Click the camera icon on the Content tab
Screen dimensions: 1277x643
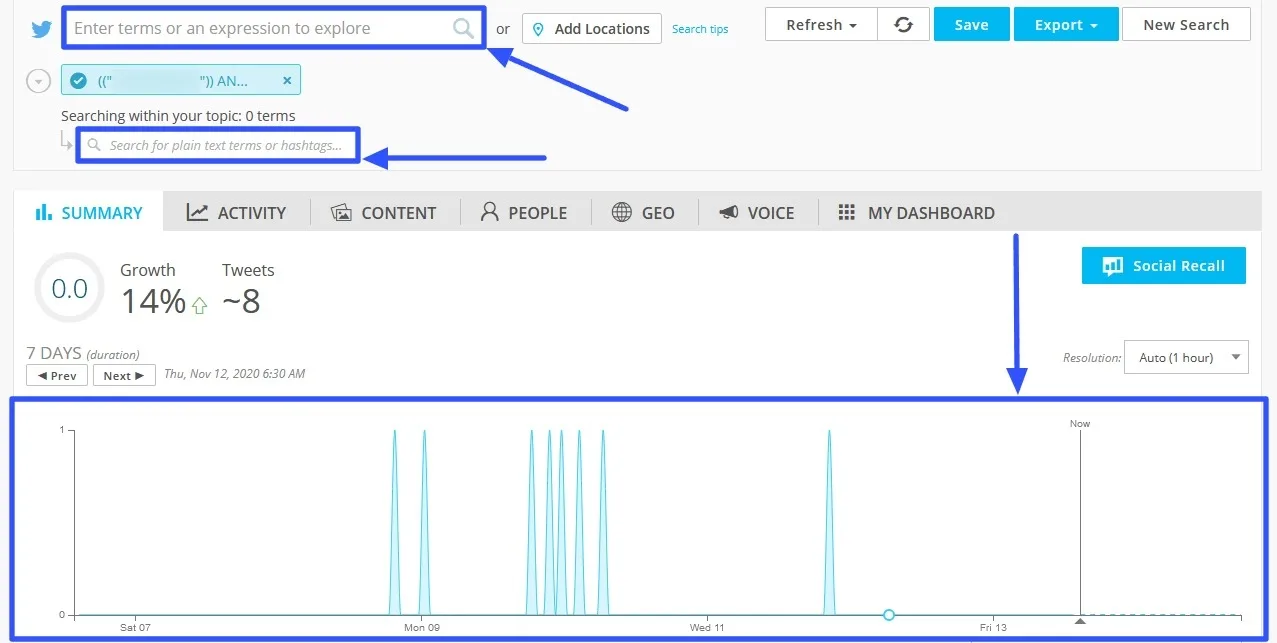pos(341,212)
